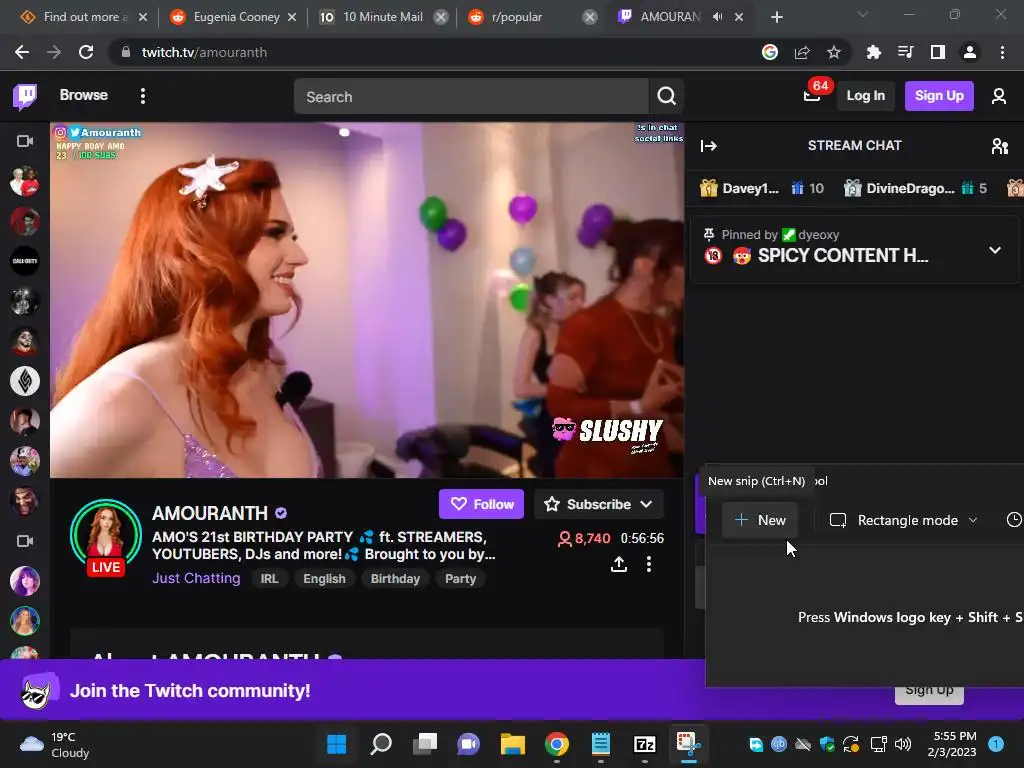
Task: Open the taskbar volume speaker icon
Action: (x=903, y=744)
